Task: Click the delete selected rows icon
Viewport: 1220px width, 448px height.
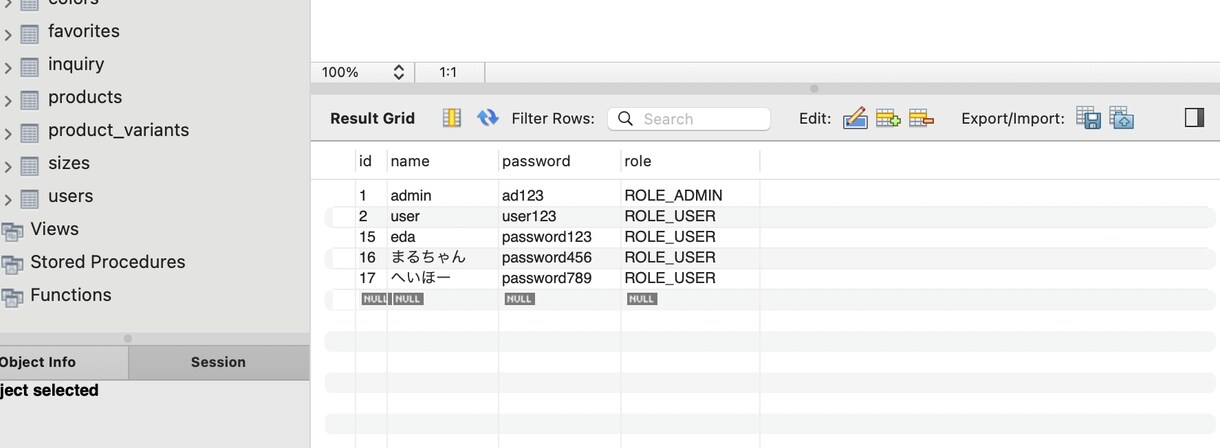Action: coord(921,118)
